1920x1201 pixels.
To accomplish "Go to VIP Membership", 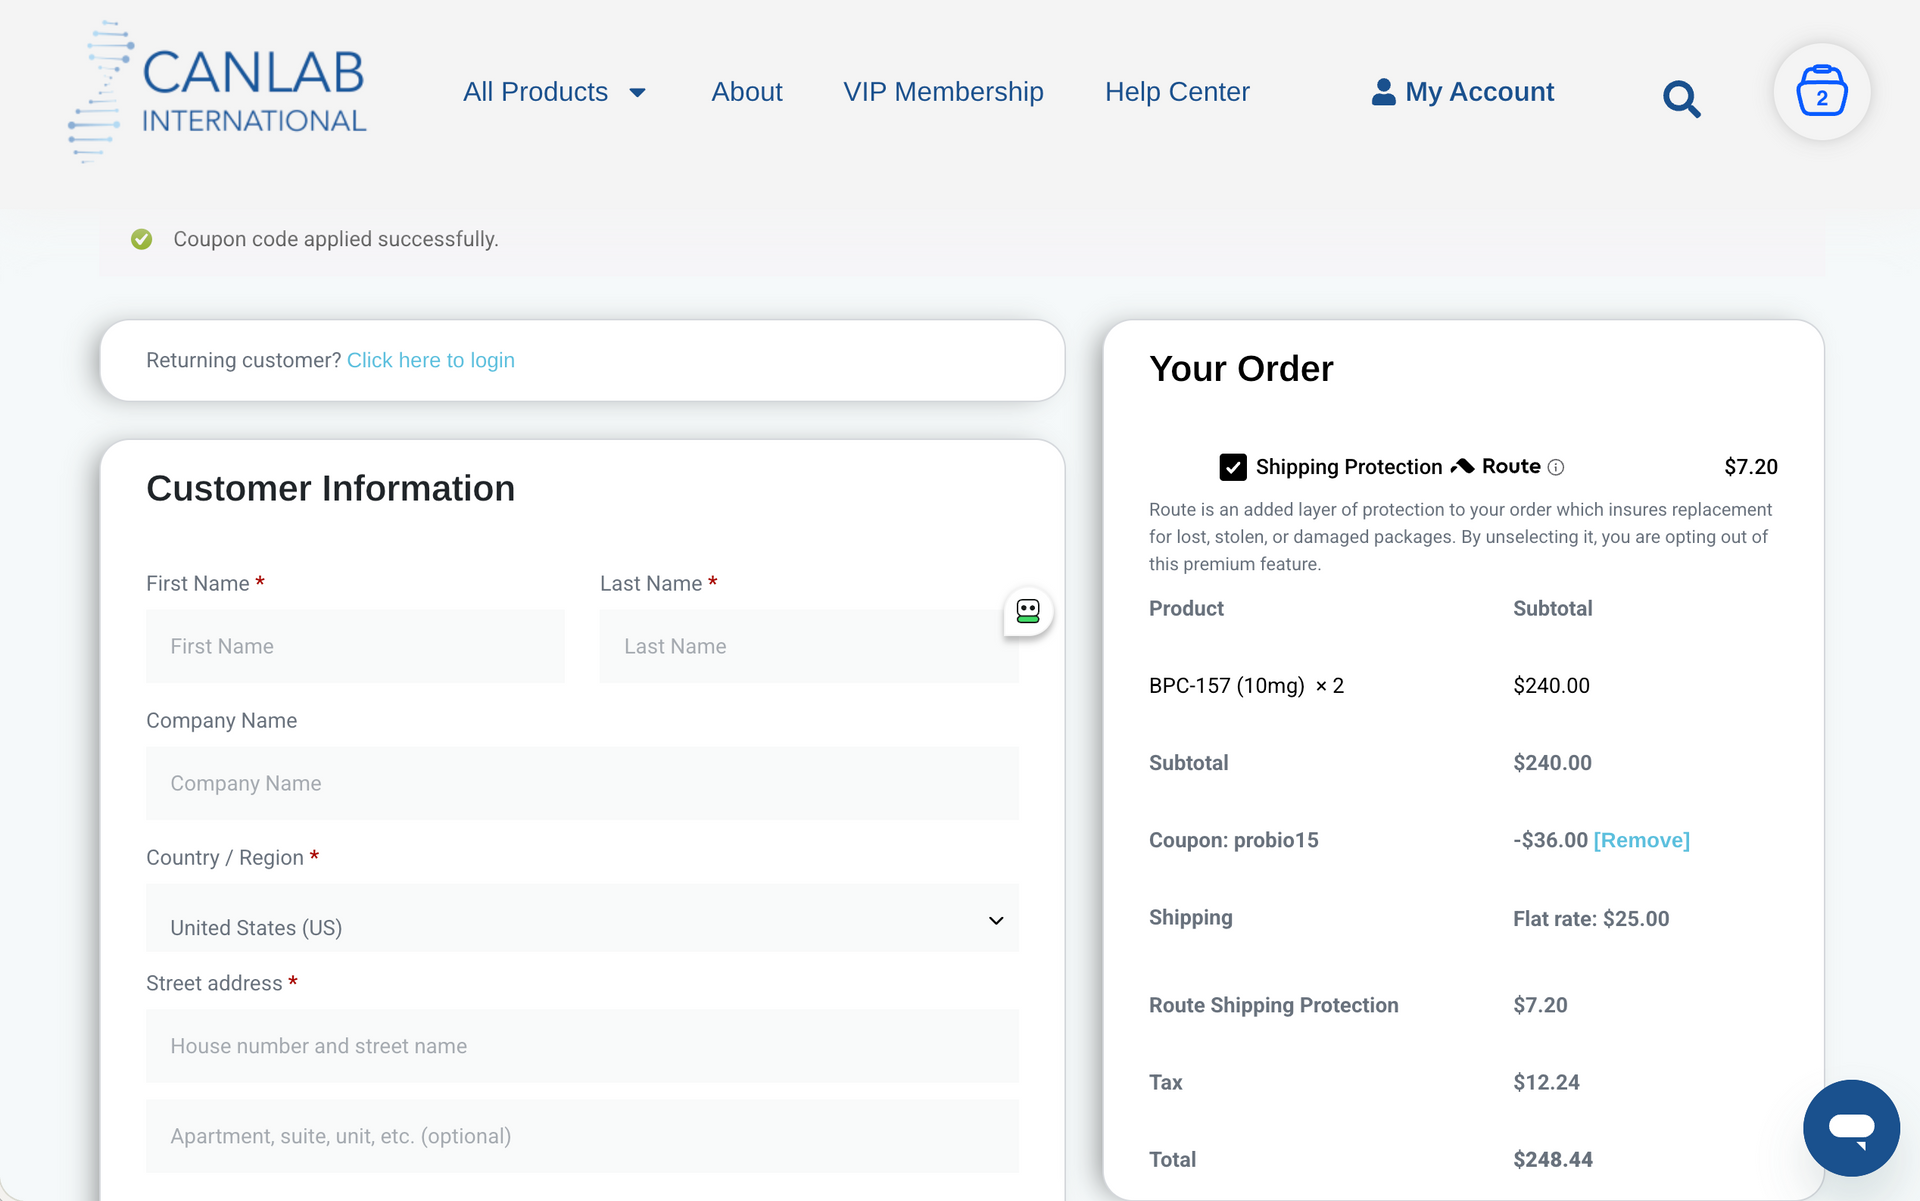I will (943, 92).
